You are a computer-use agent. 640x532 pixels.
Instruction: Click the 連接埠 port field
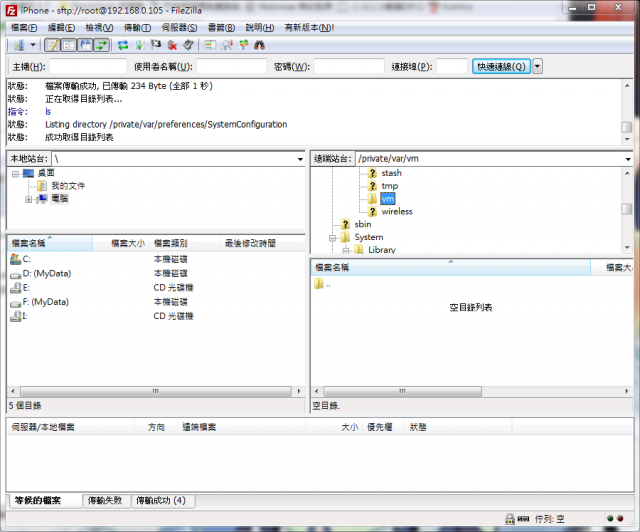pos(452,66)
